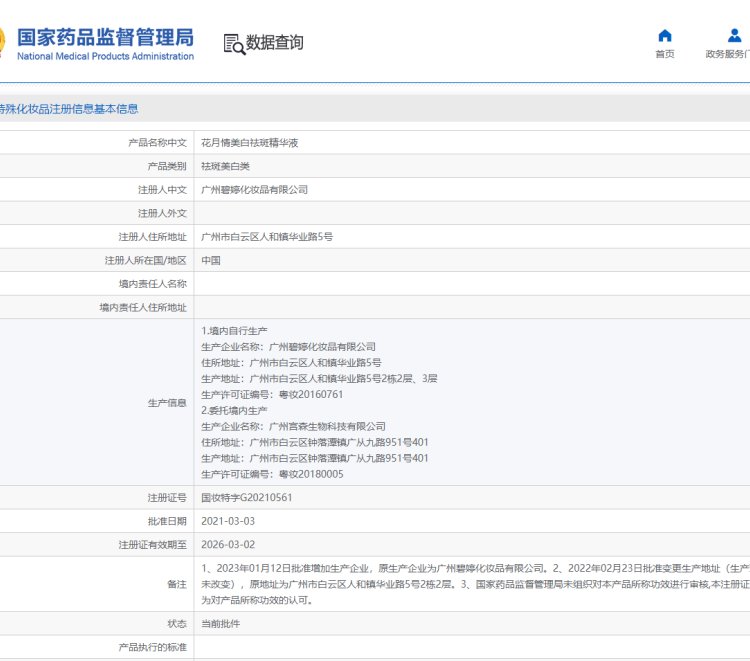Click the line 2.委托境内生产
Image resolution: width=750 pixels, height=661 pixels.
(234, 410)
